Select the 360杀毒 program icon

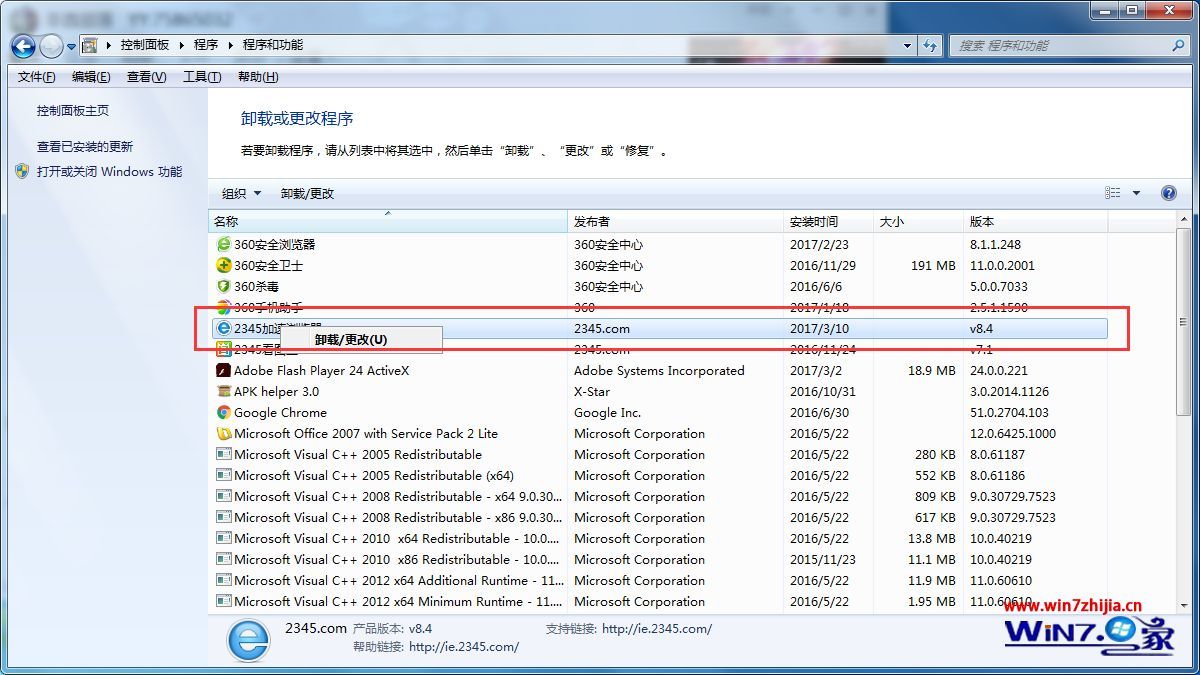click(x=224, y=286)
